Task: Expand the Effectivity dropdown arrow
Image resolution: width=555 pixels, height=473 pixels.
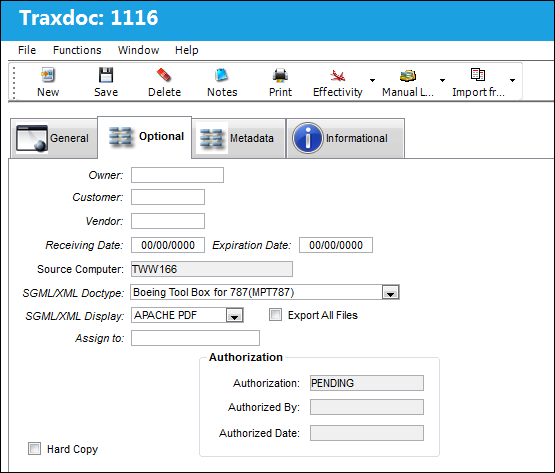Action: pos(372,81)
